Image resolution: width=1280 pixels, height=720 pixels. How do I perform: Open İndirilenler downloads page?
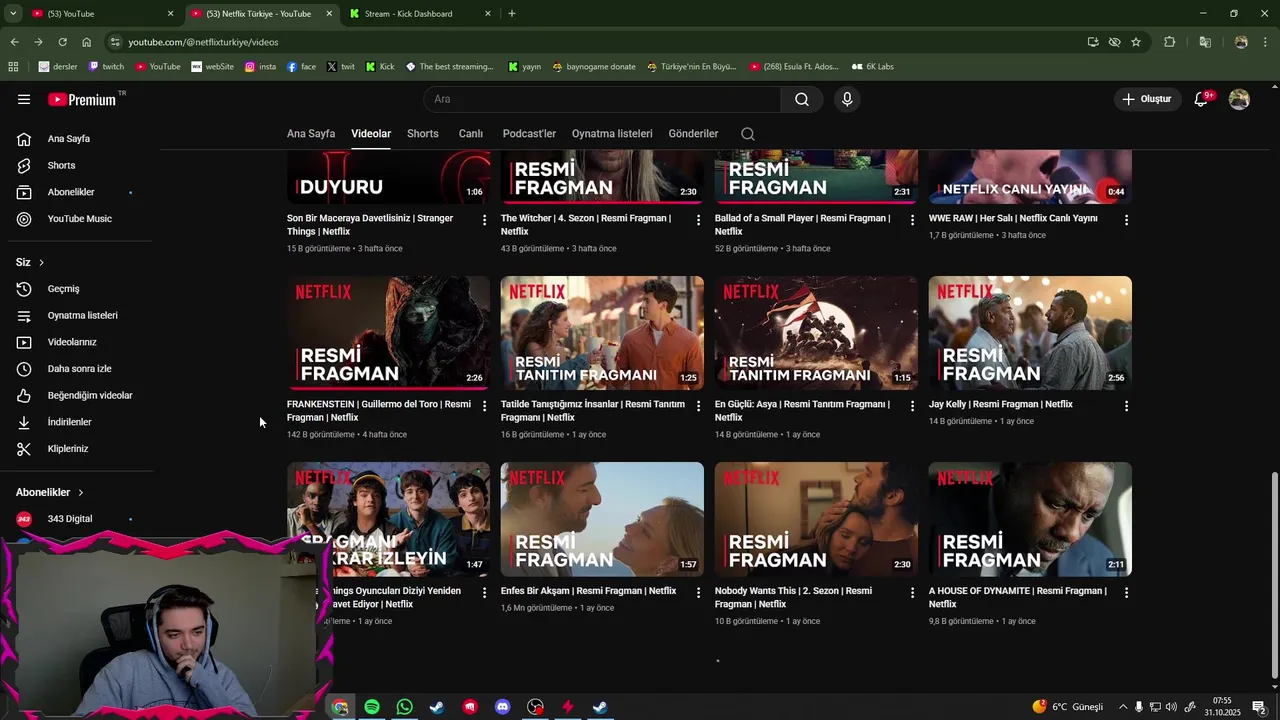click(x=80, y=422)
